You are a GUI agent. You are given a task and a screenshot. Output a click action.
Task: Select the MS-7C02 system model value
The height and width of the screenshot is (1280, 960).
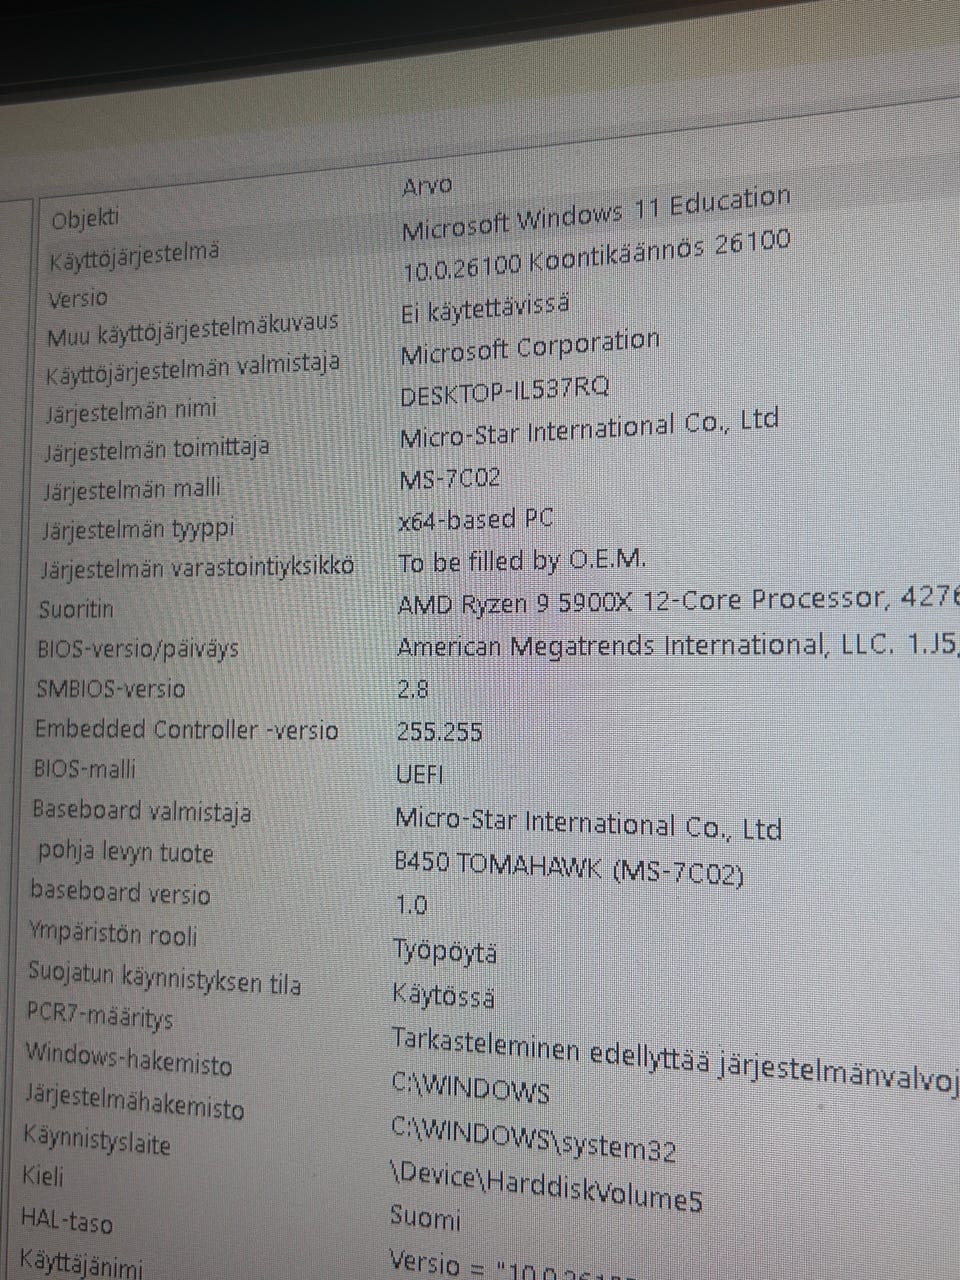450,479
